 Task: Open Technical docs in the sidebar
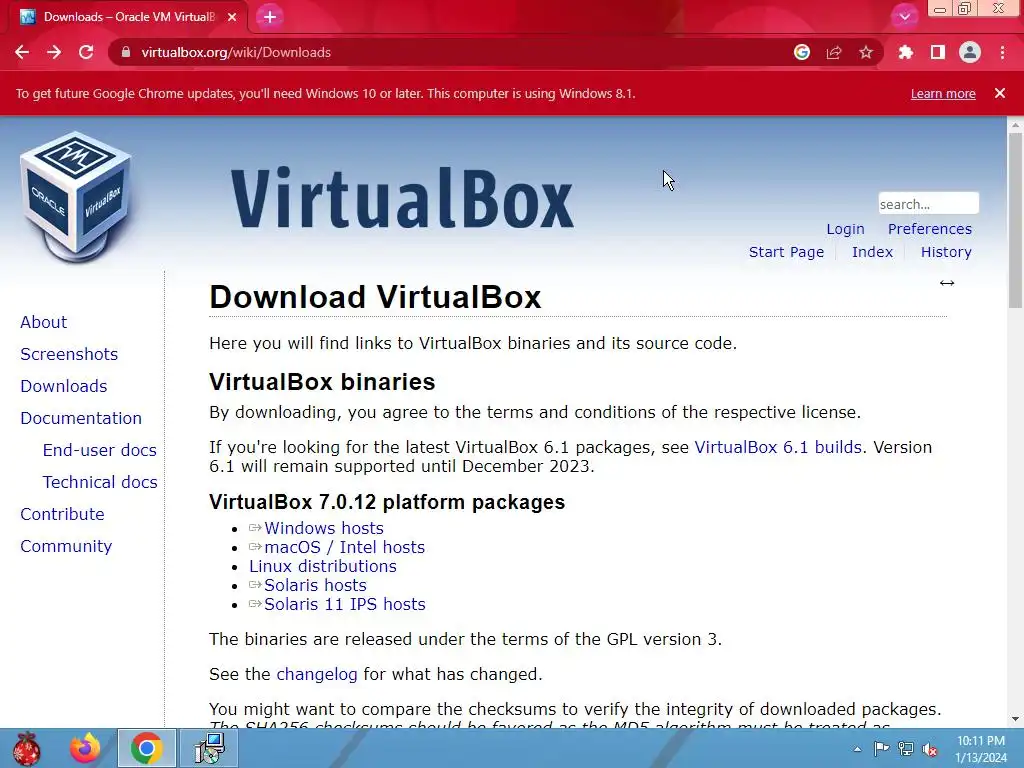[x=100, y=482]
